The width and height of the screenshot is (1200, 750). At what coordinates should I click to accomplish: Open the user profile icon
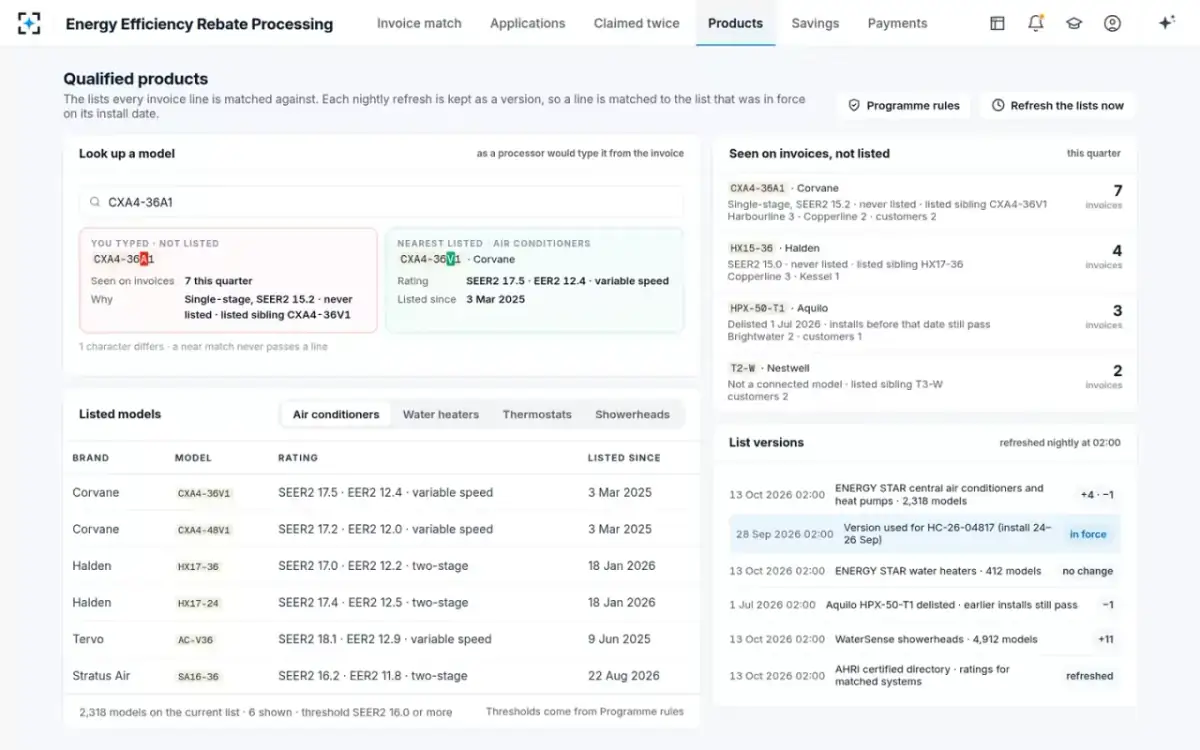click(1112, 23)
